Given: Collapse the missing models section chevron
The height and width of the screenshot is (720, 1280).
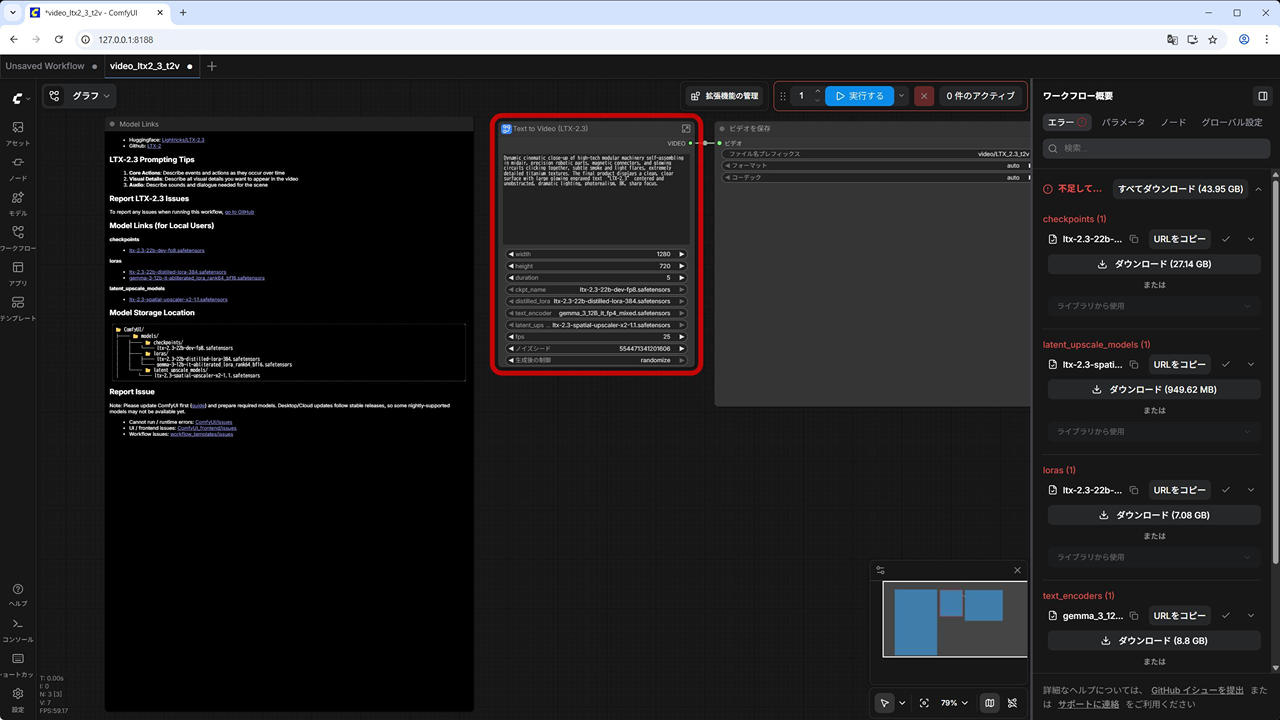Looking at the screenshot, I should [1258, 189].
